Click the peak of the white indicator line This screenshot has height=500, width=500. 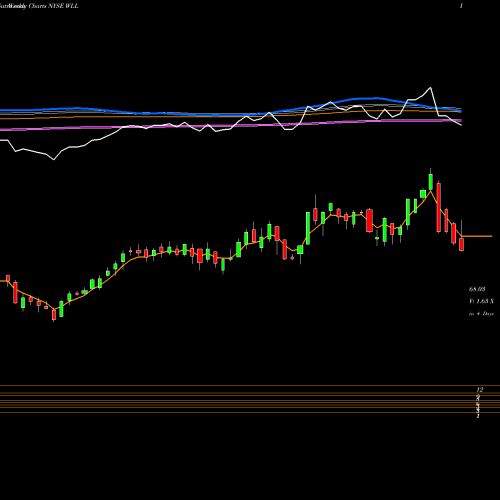pyautogui.click(x=430, y=88)
